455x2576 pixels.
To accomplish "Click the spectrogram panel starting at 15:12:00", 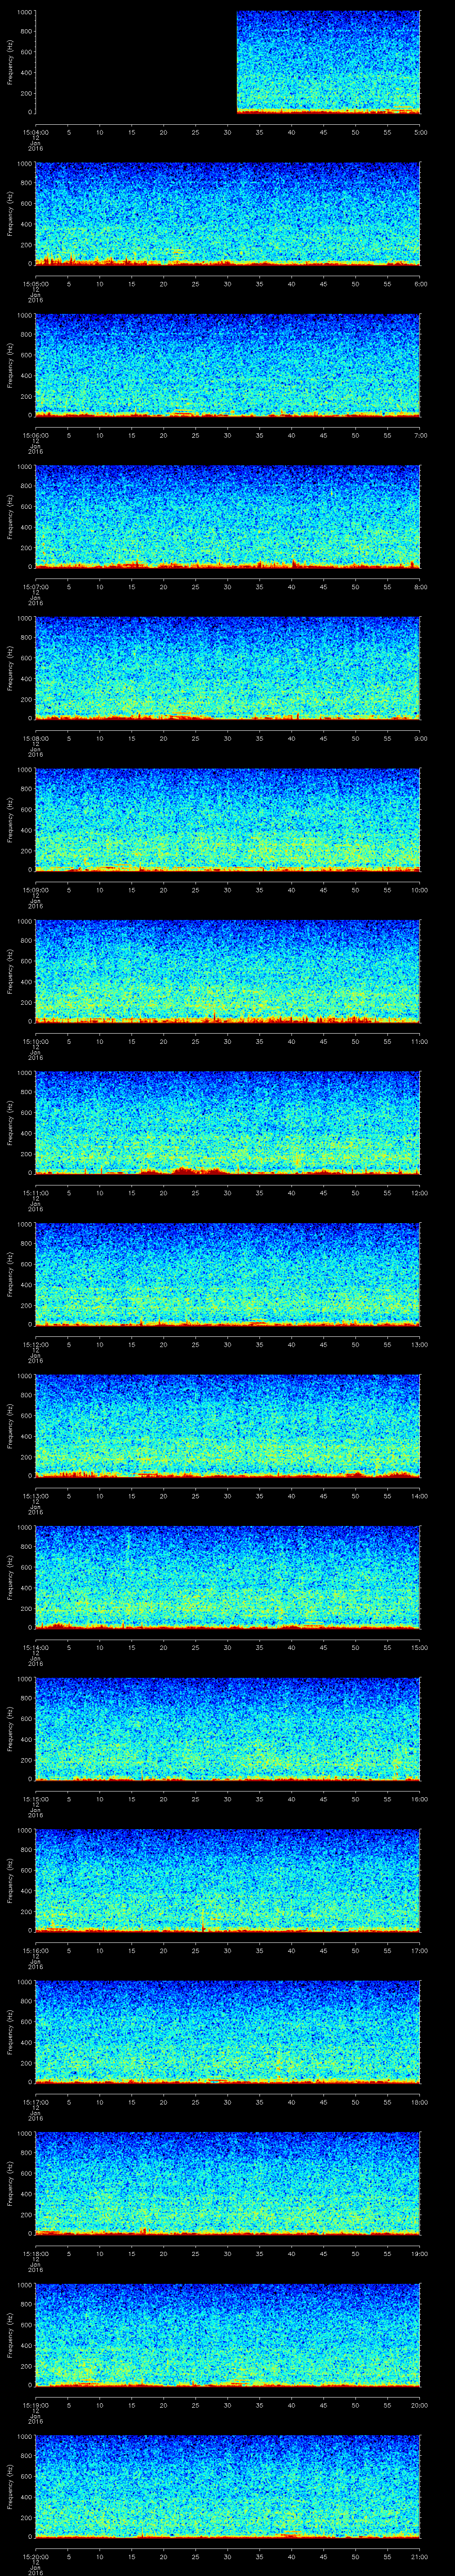I will pos(228,1274).
